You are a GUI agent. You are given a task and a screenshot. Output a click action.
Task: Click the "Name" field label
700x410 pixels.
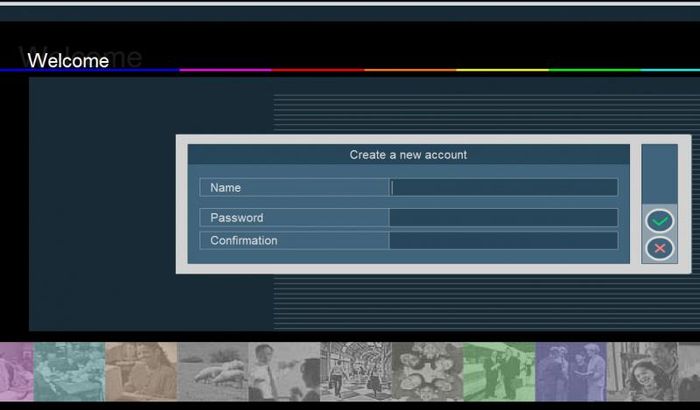tap(225, 188)
